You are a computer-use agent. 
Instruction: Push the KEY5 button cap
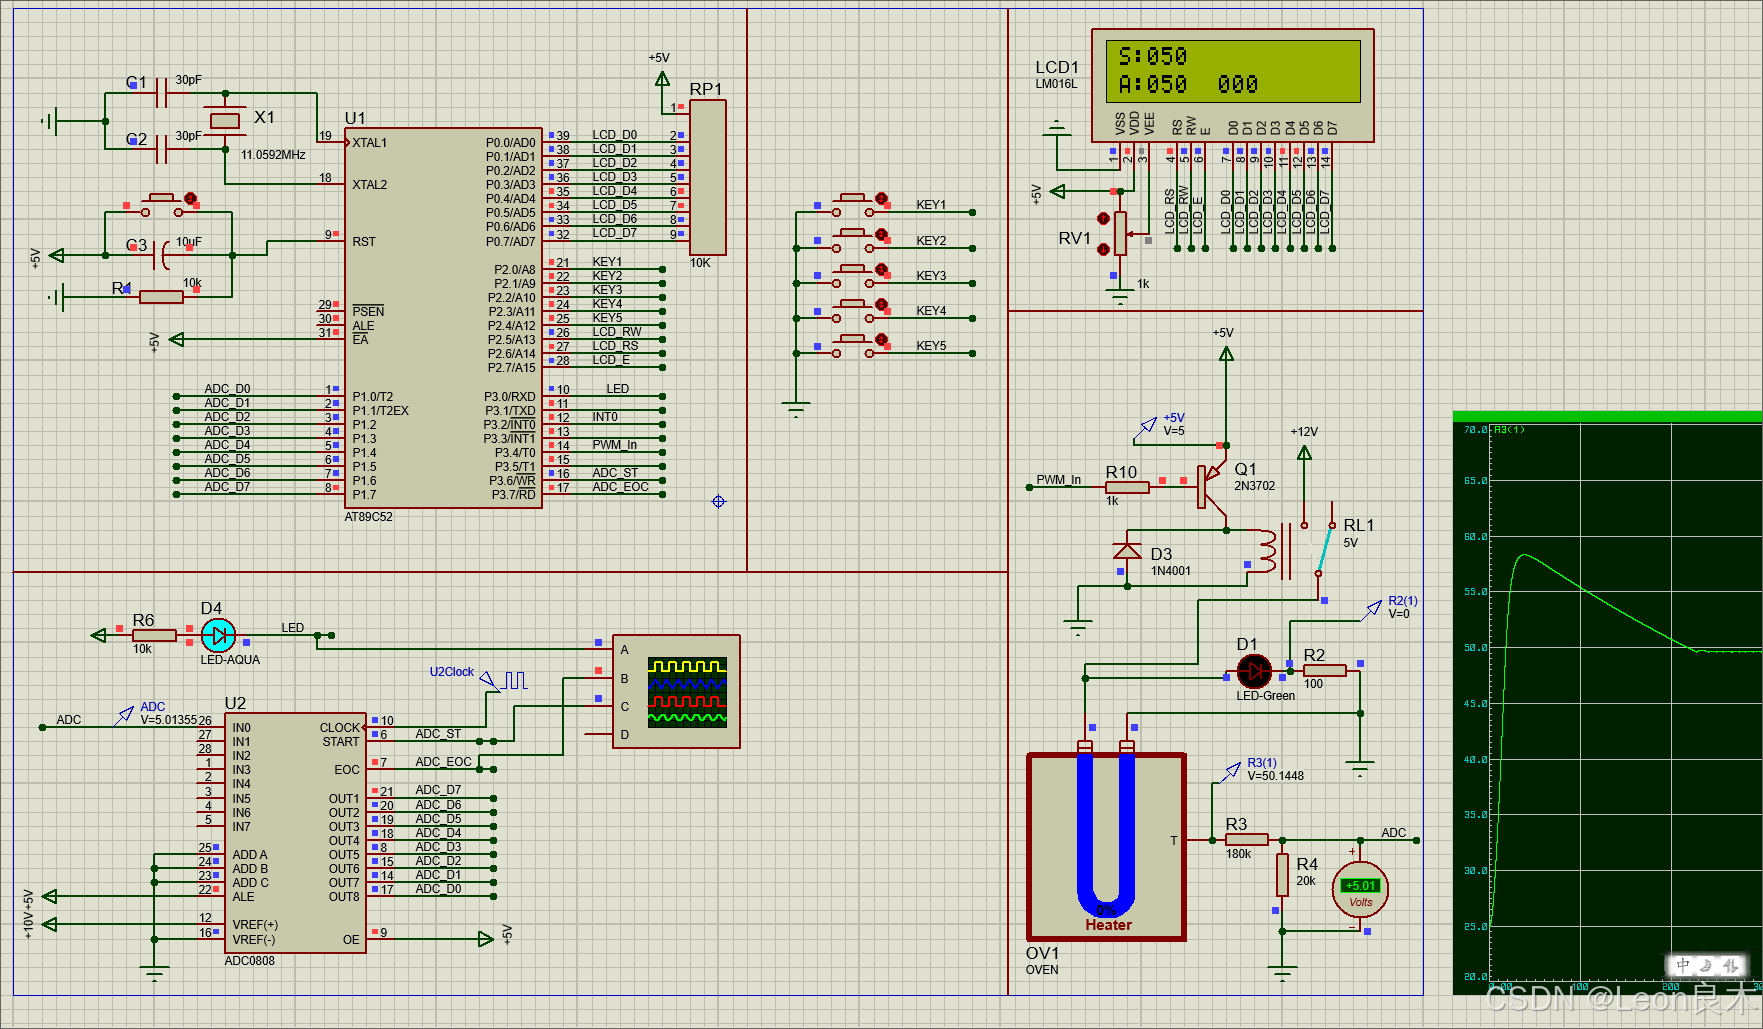point(852,339)
